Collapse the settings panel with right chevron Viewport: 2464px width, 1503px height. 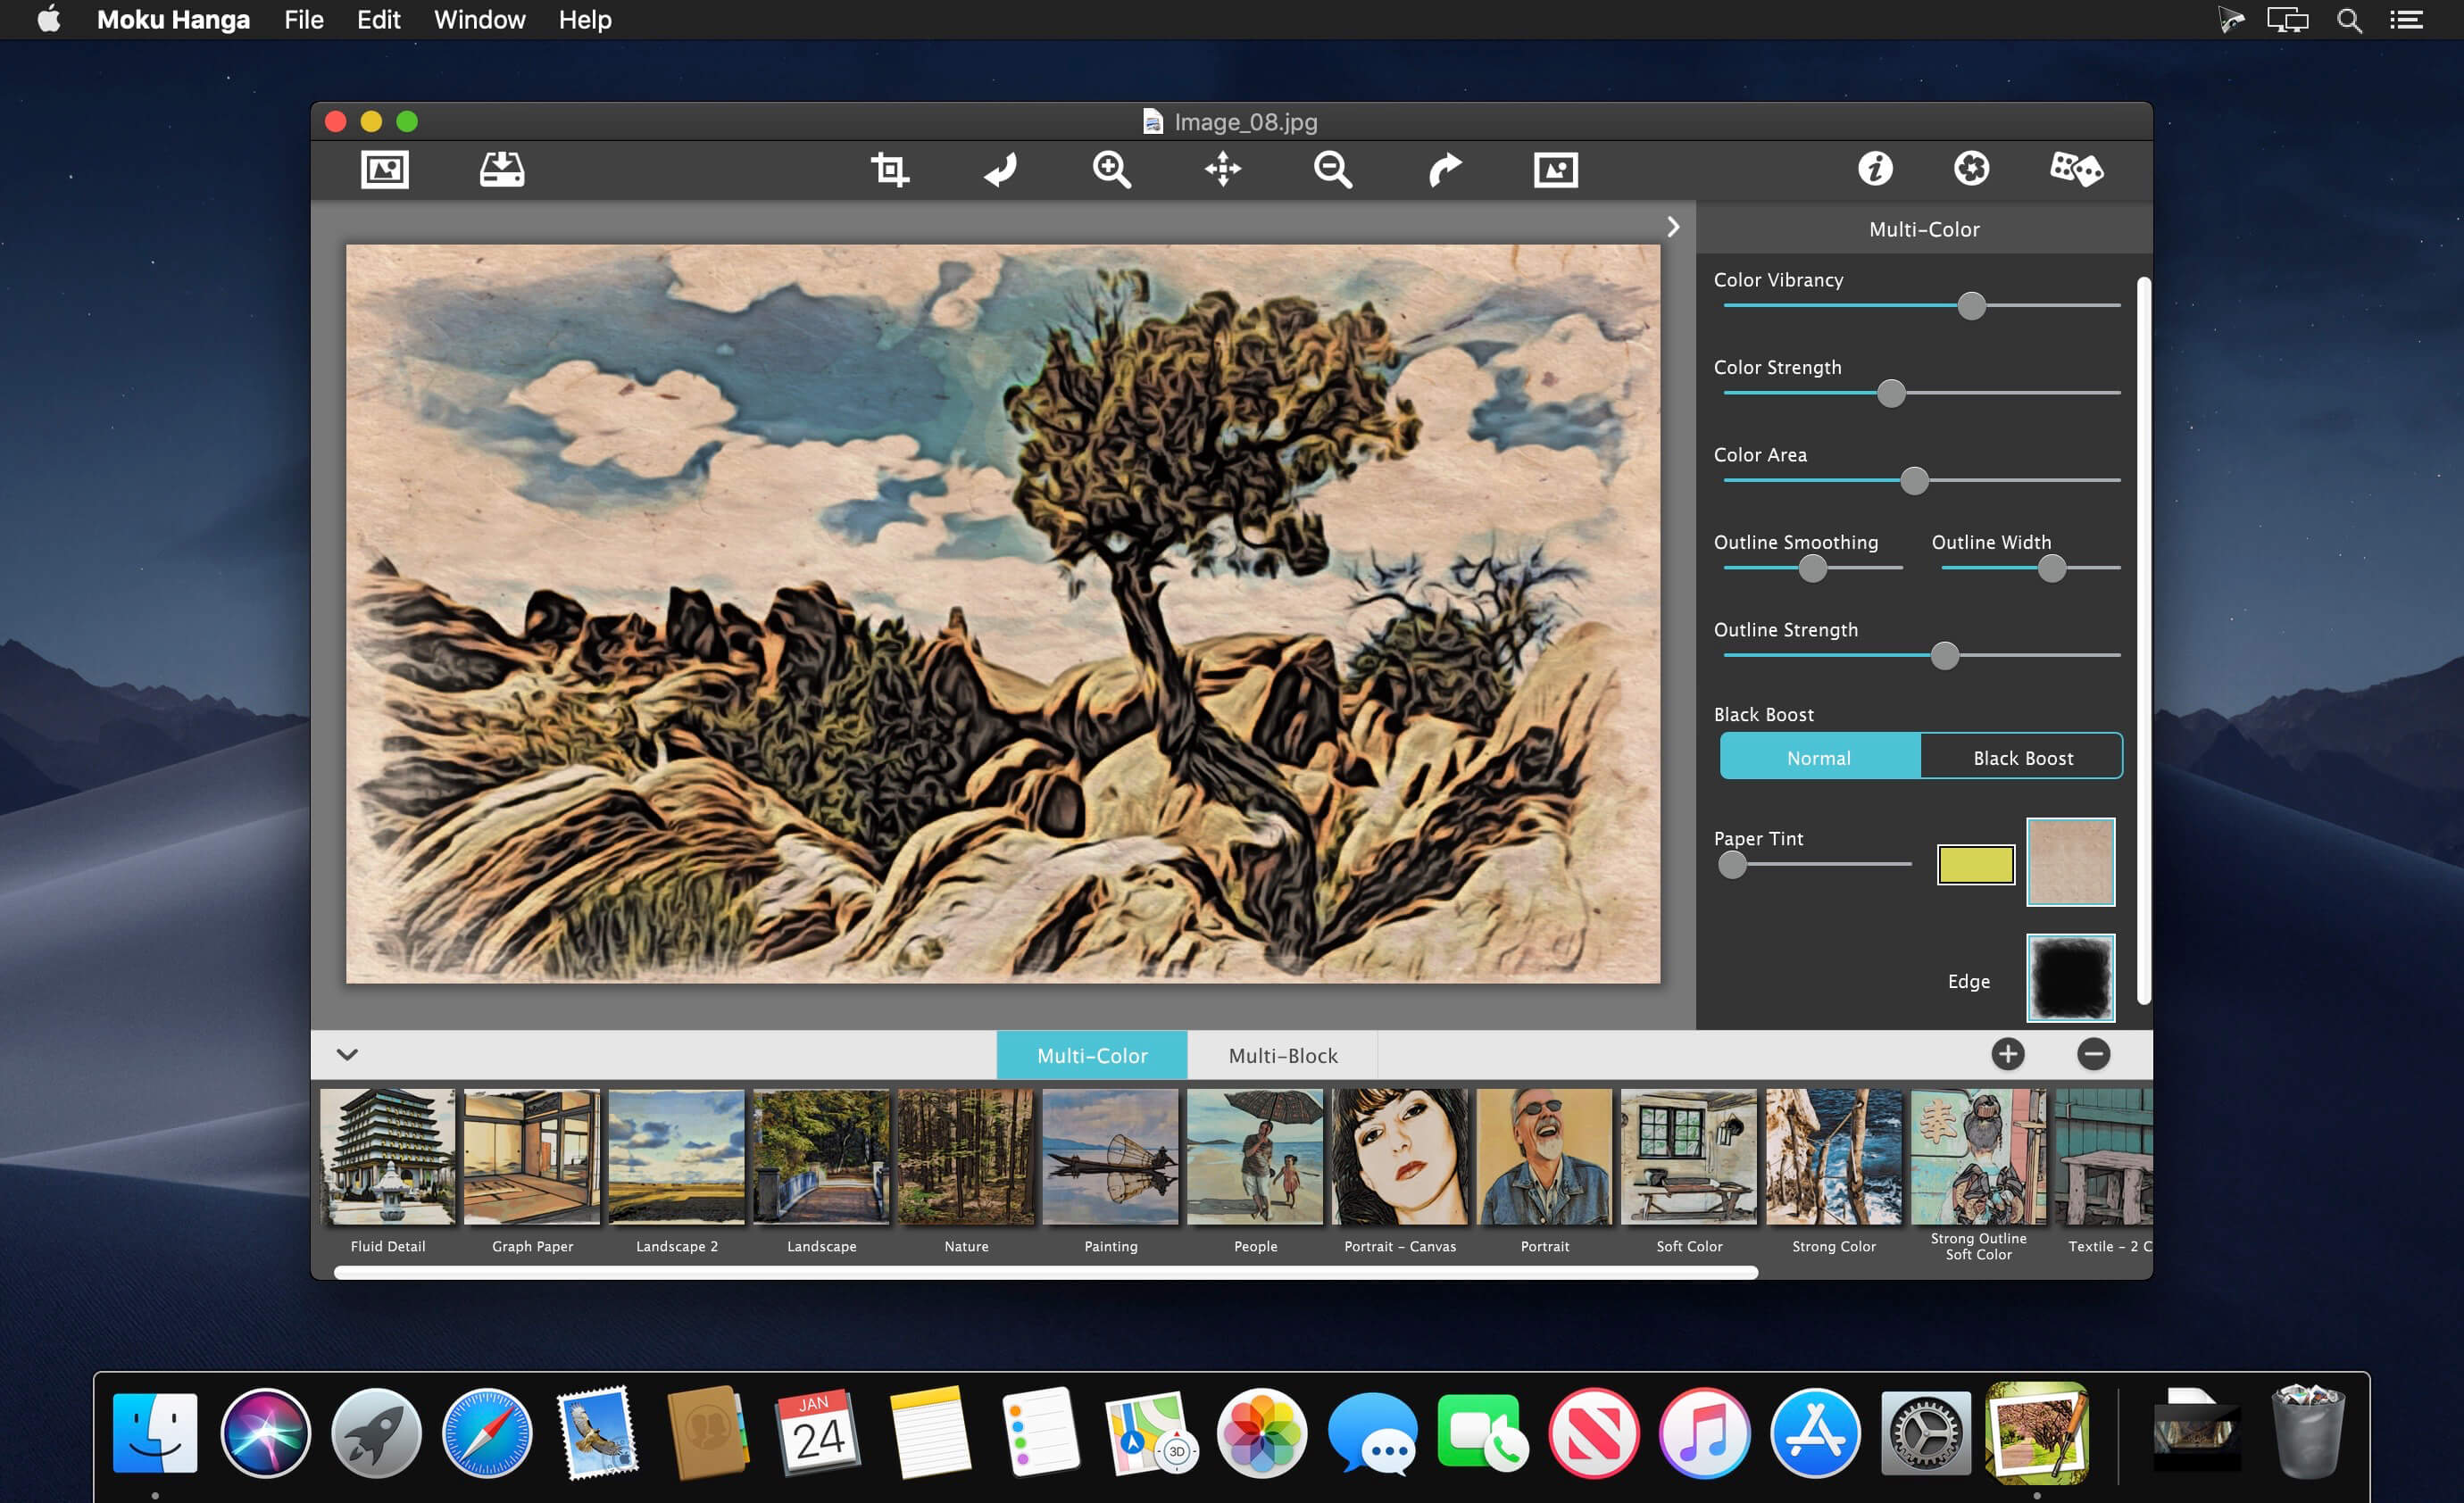coord(1673,227)
